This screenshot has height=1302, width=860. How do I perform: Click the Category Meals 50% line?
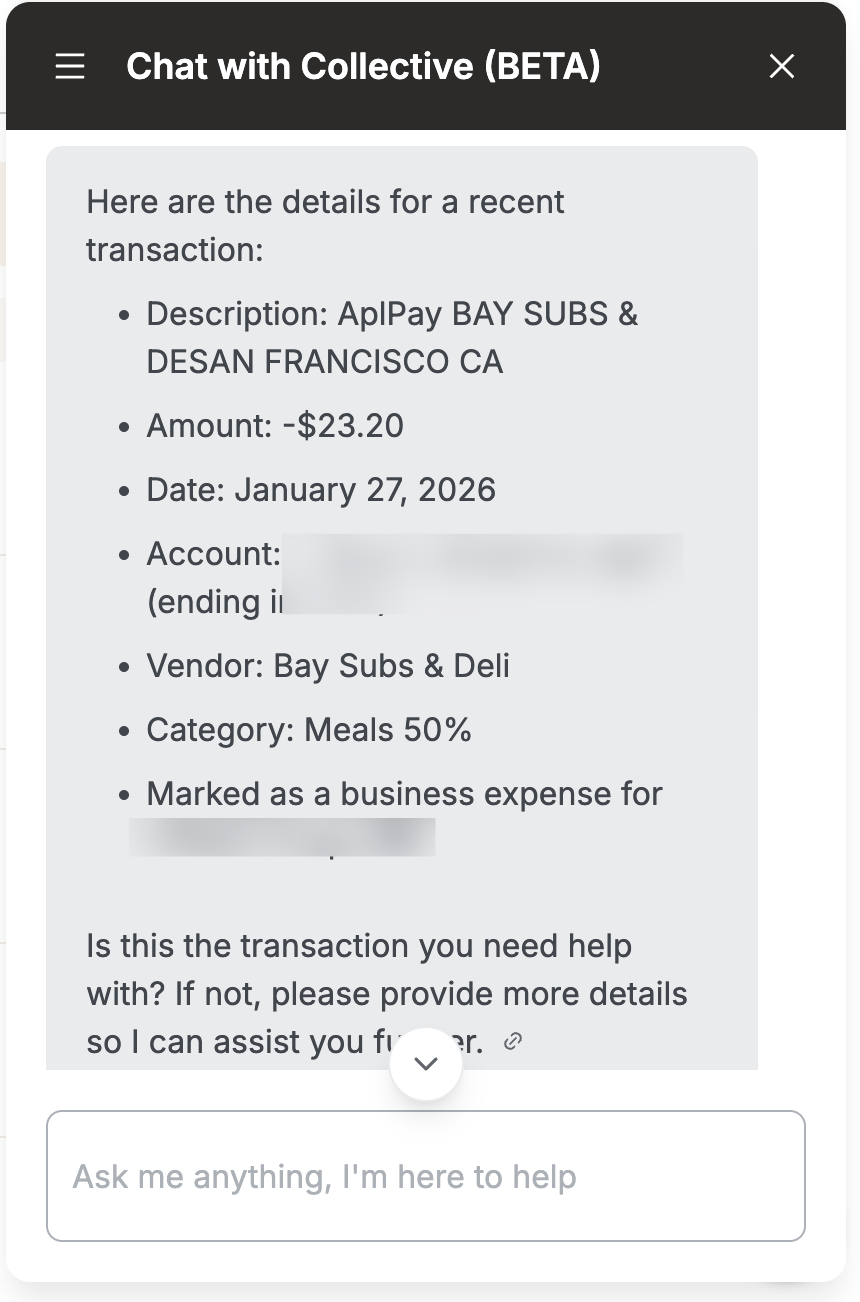click(x=309, y=730)
